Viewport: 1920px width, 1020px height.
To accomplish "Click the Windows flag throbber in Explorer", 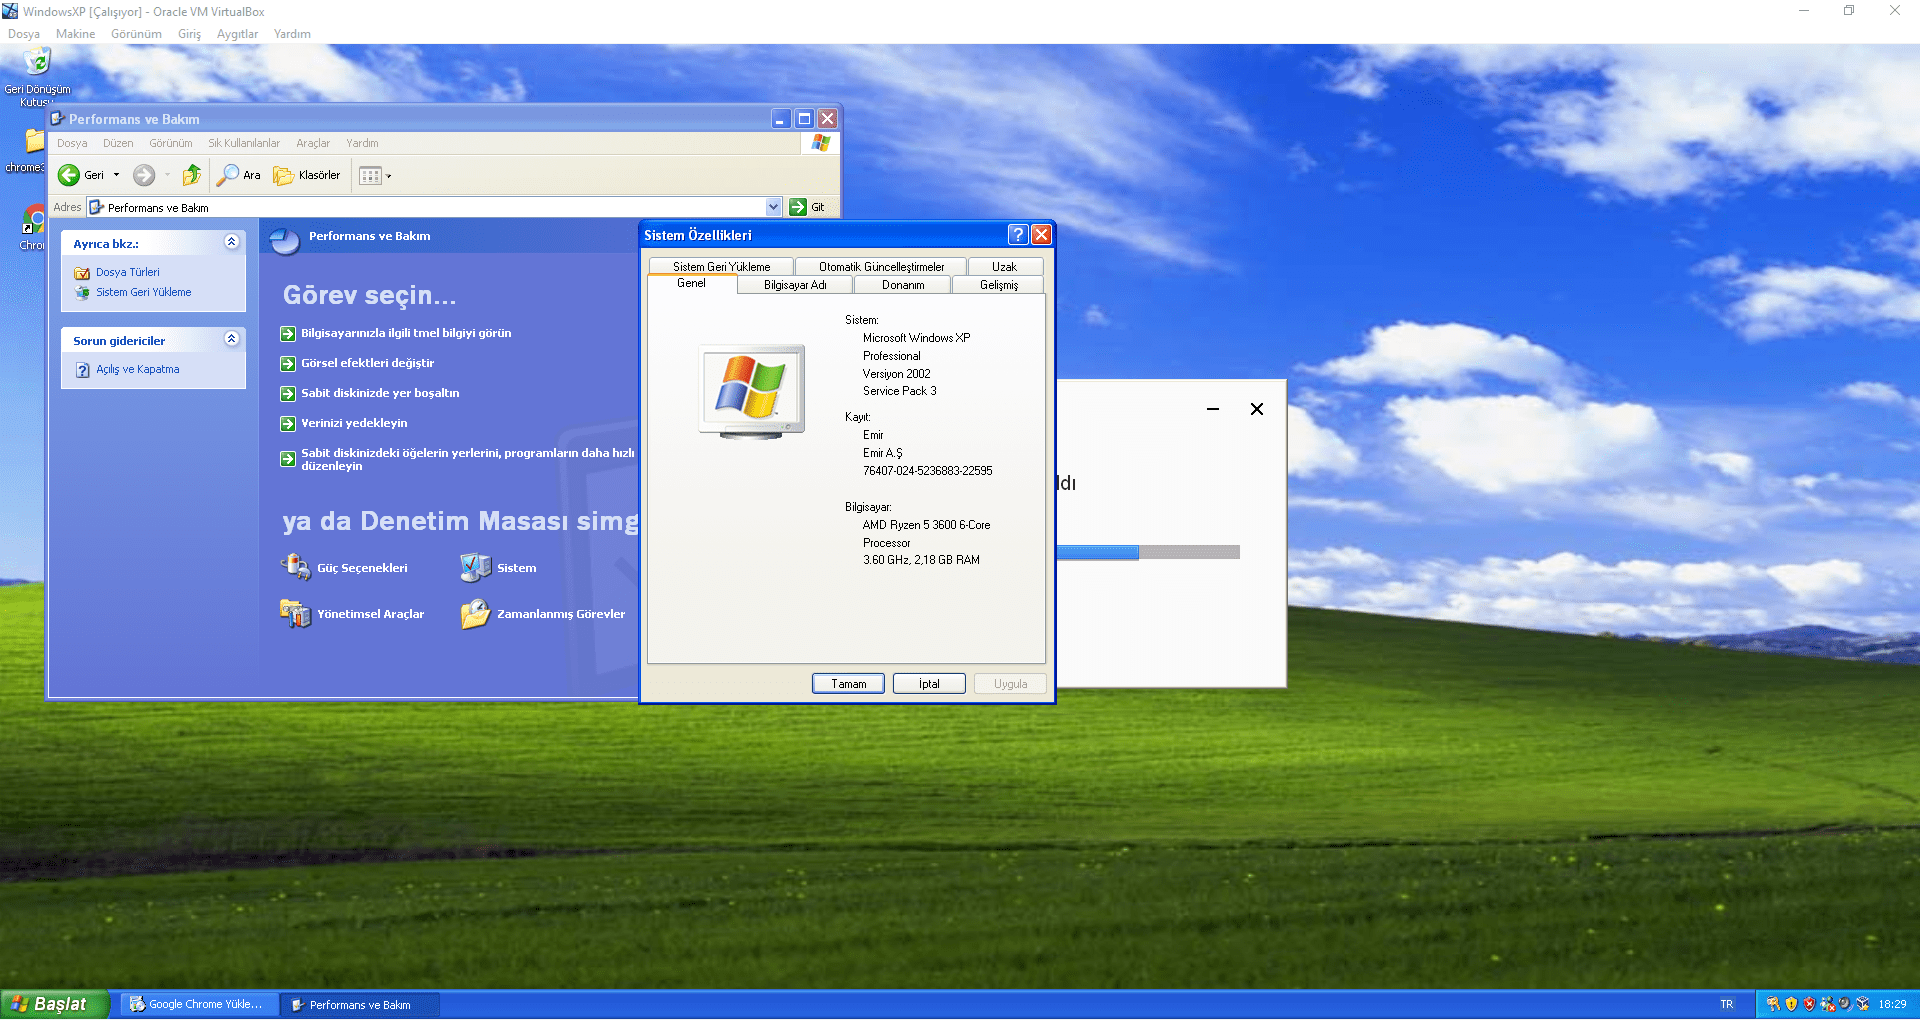I will [x=821, y=143].
